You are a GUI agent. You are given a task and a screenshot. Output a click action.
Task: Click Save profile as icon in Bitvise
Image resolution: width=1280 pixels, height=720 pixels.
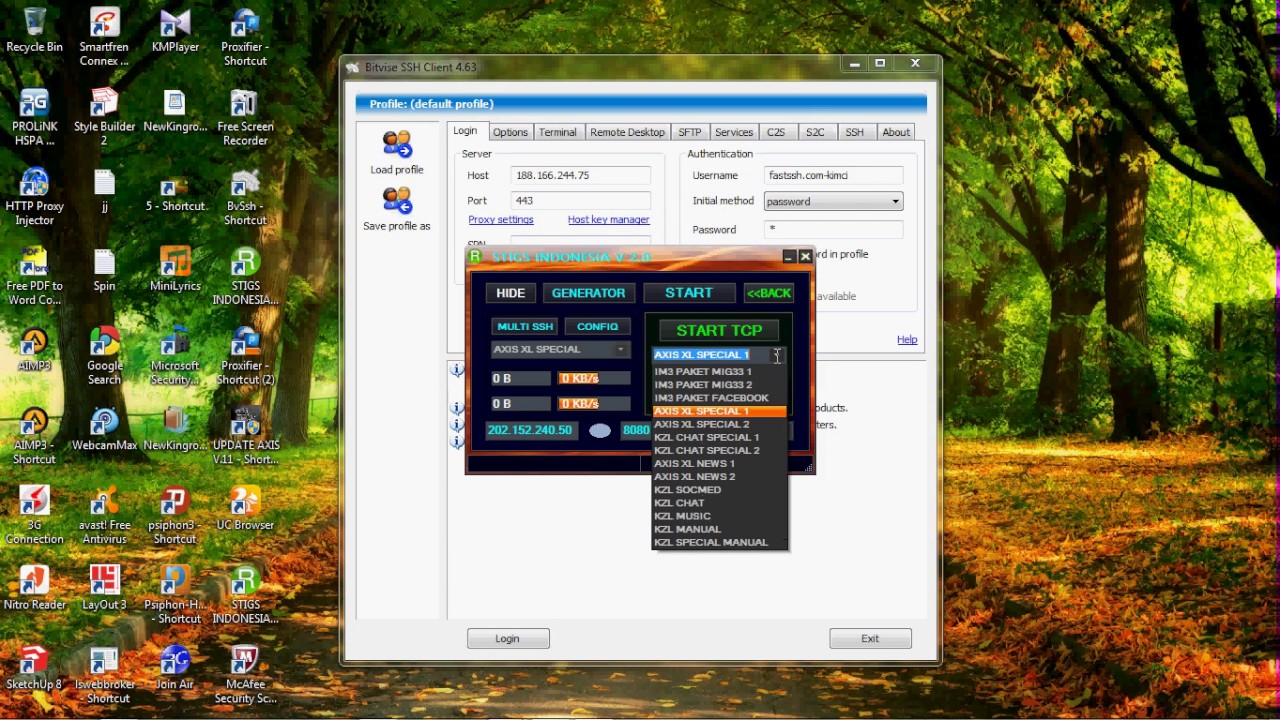(x=397, y=209)
